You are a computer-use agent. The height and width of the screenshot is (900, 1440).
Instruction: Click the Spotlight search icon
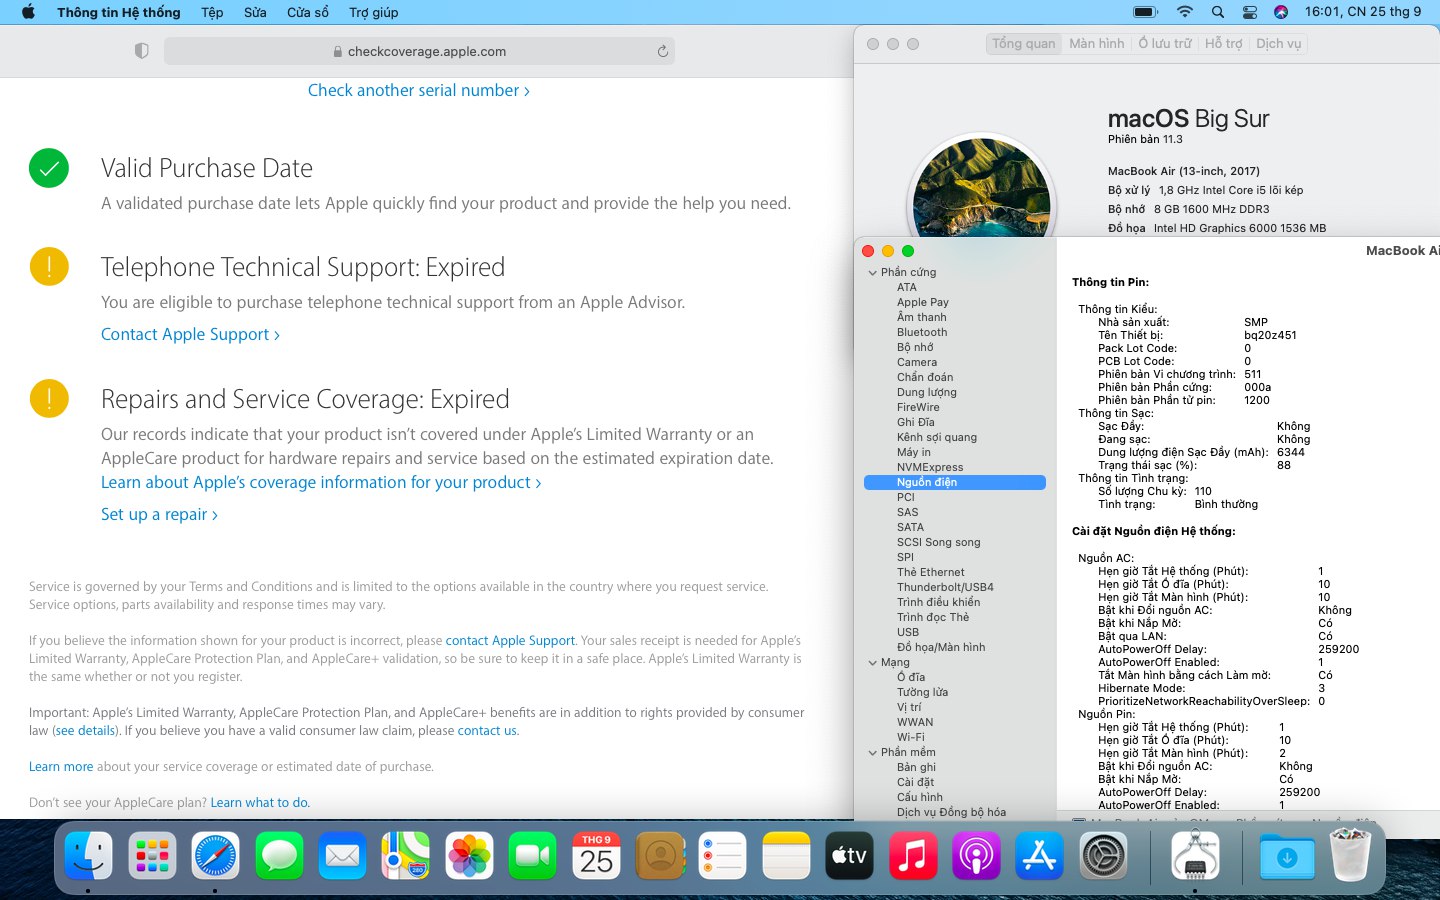[1217, 12]
